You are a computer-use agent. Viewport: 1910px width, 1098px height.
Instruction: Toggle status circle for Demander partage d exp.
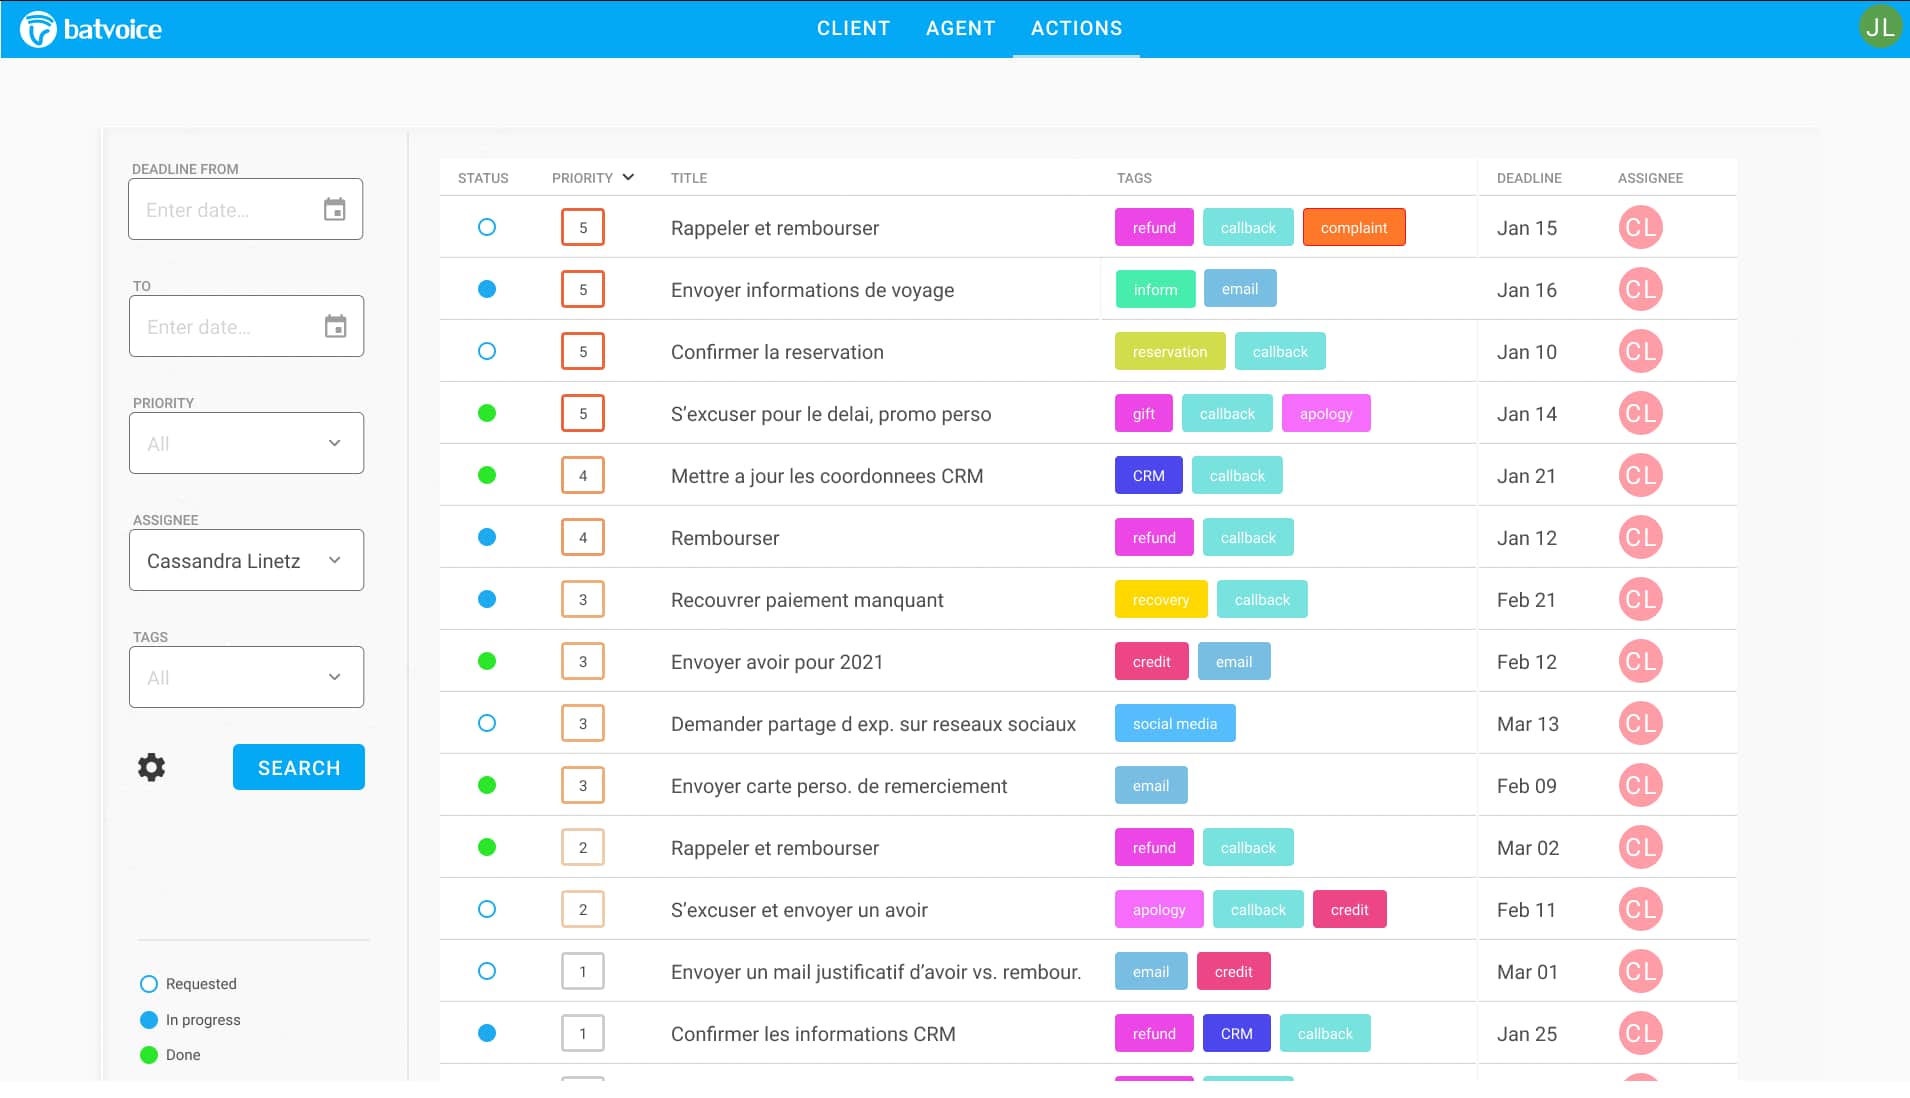click(487, 724)
